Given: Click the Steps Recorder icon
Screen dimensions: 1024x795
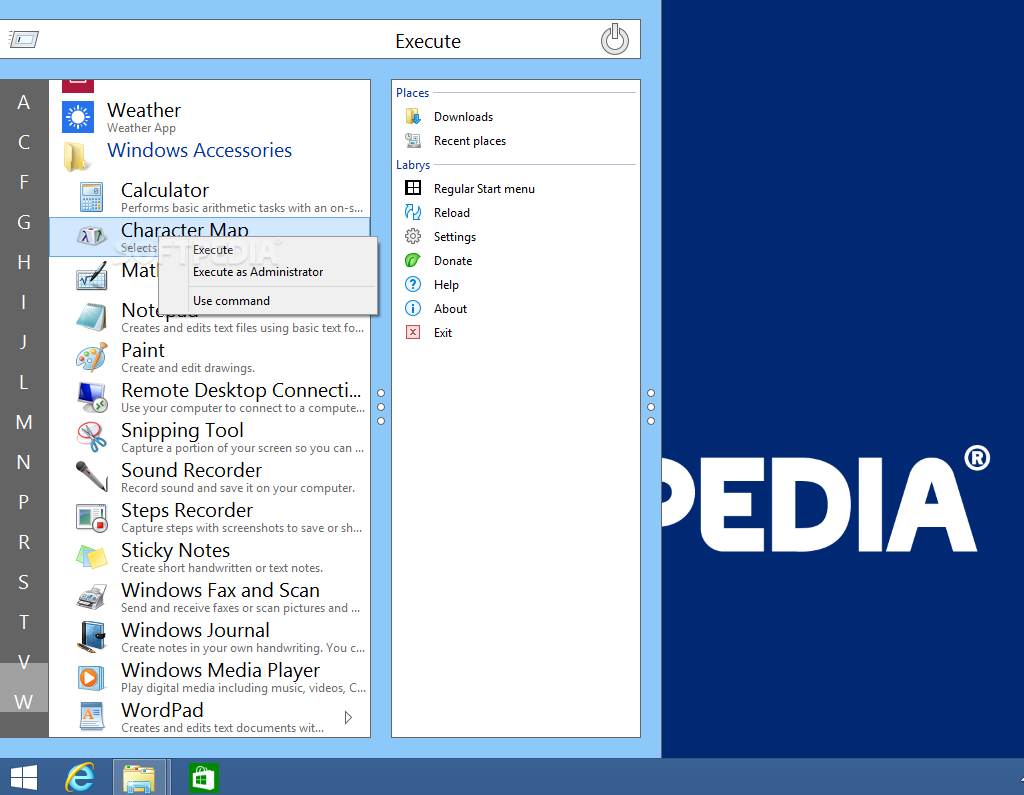Looking at the screenshot, I should tap(91, 517).
